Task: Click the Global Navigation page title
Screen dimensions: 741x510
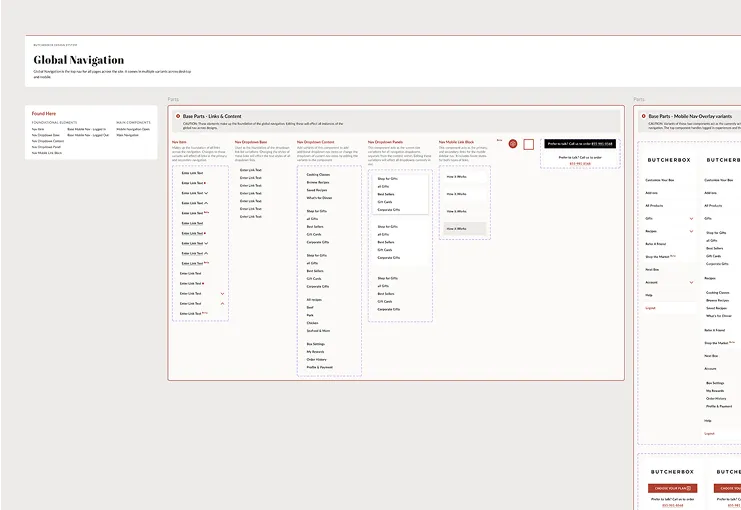Action: 78,60
